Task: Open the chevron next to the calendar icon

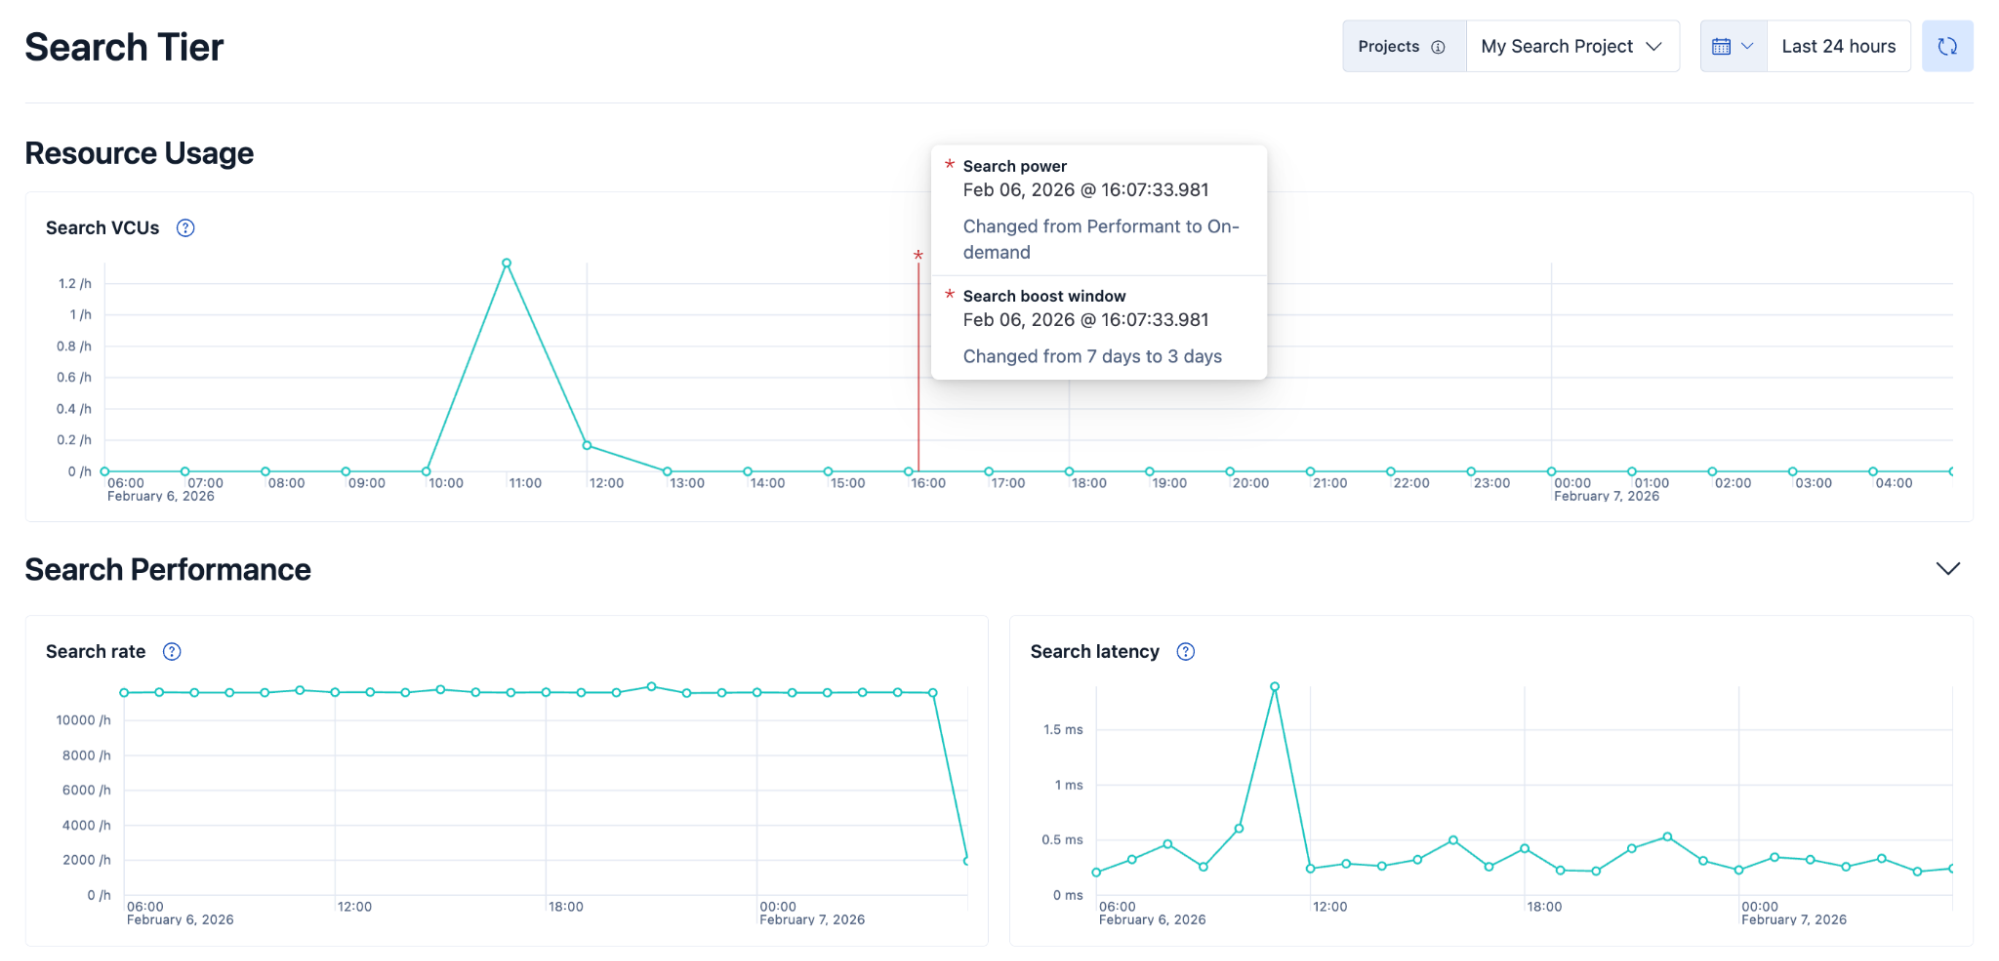Action: pos(1749,45)
